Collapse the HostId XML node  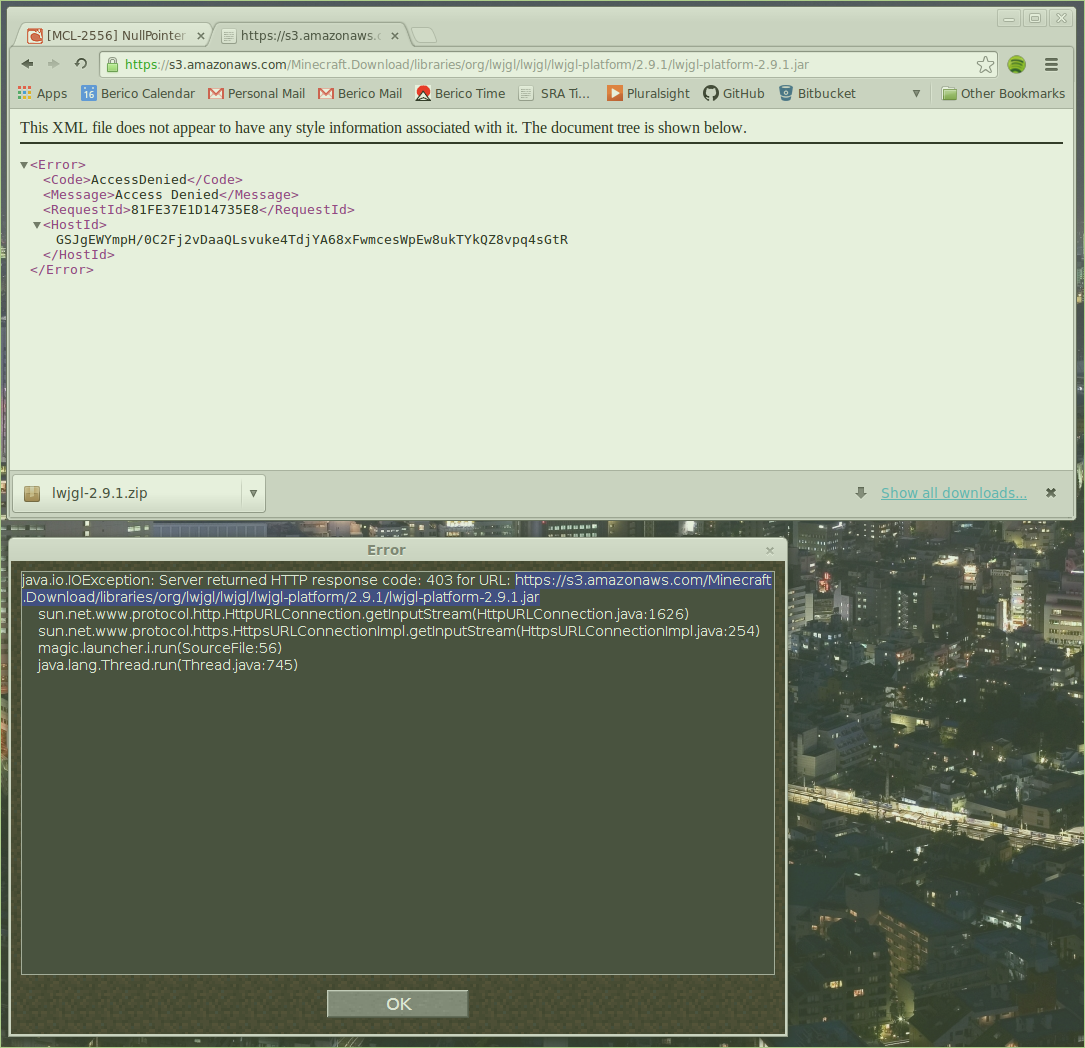tap(37, 225)
